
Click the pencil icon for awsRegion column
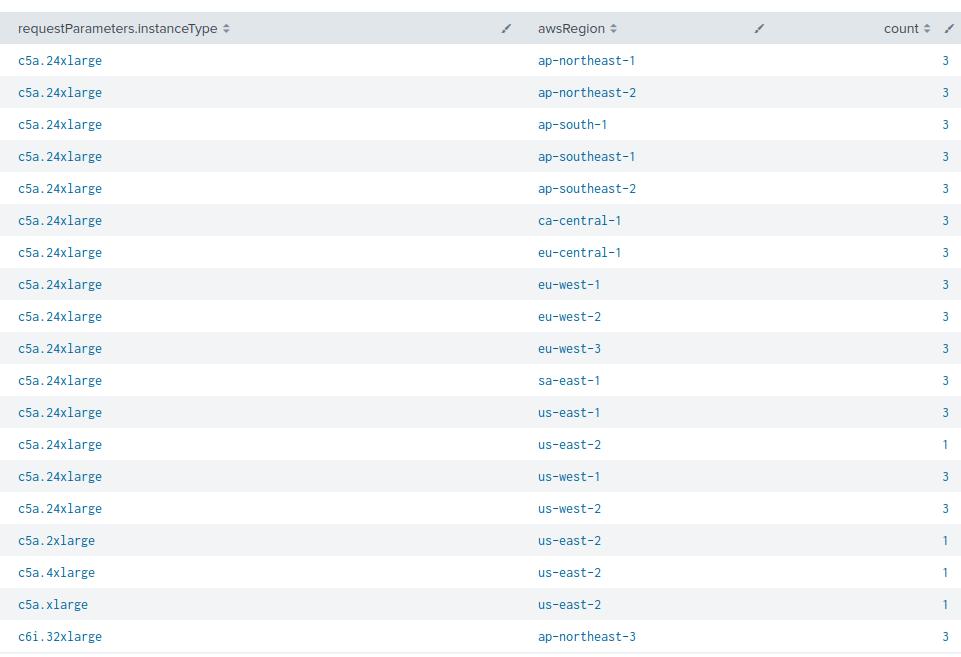pos(759,28)
